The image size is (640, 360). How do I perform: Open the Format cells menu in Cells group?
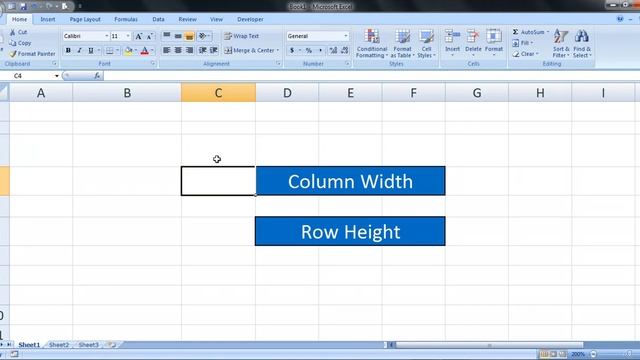(x=494, y=43)
